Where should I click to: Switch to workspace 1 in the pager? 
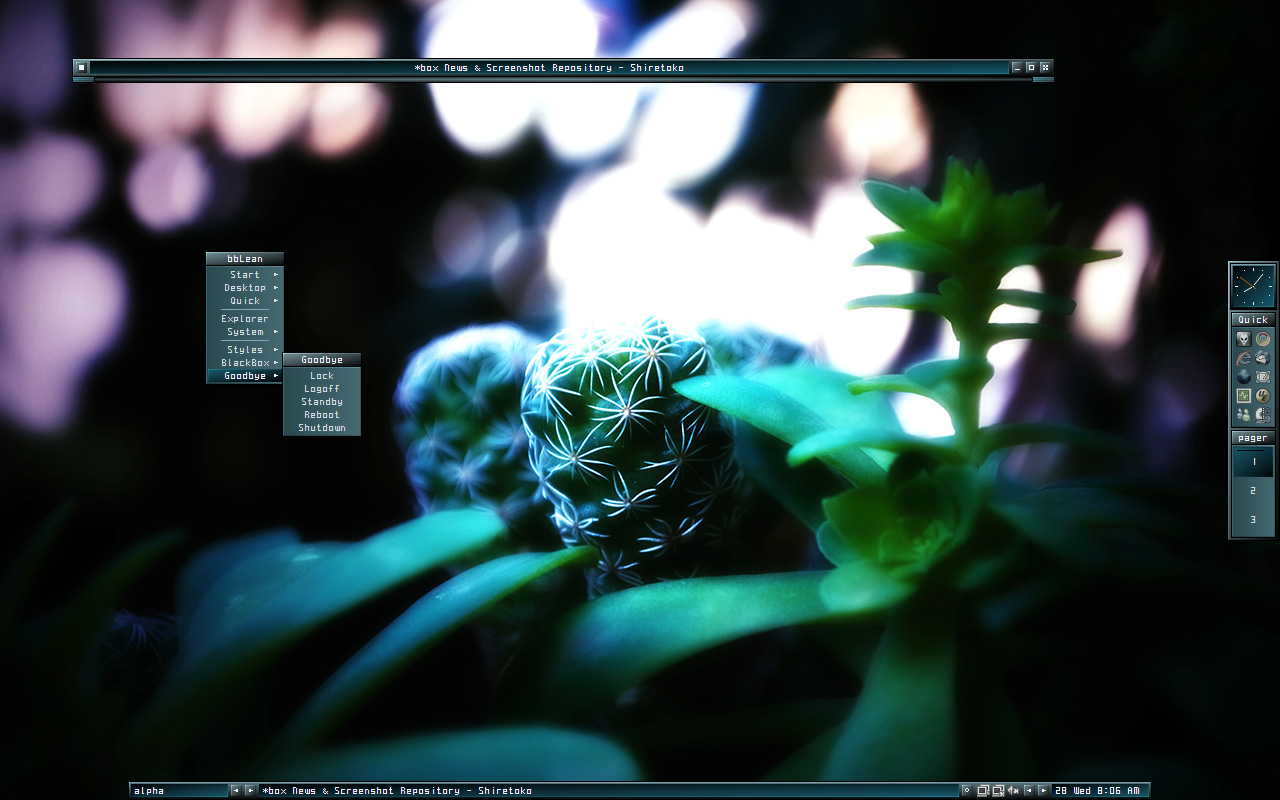click(x=1253, y=462)
